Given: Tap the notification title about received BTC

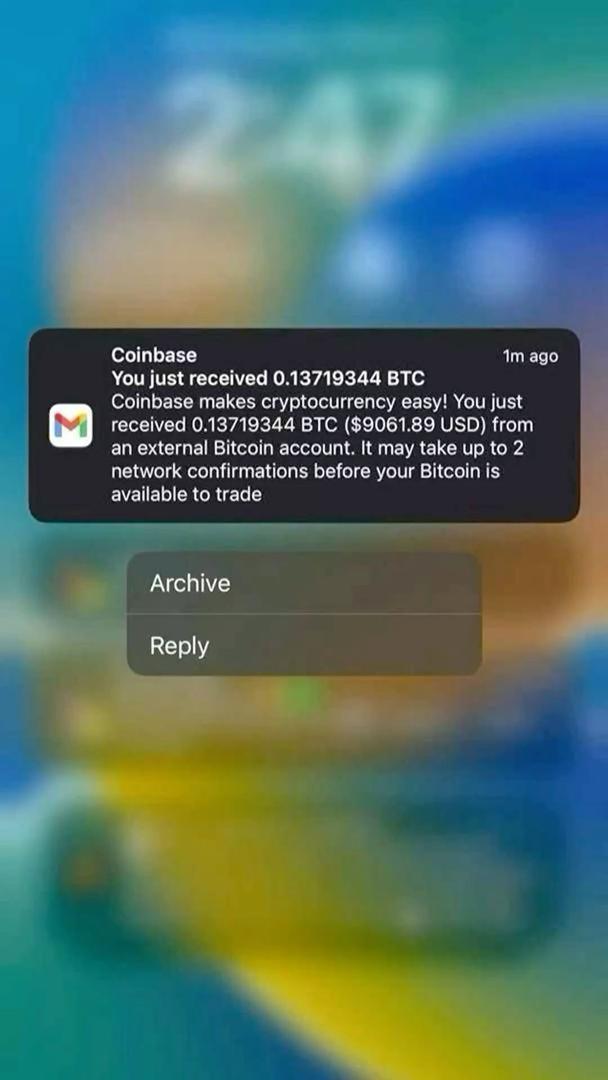Looking at the screenshot, I should coord(268,378).
